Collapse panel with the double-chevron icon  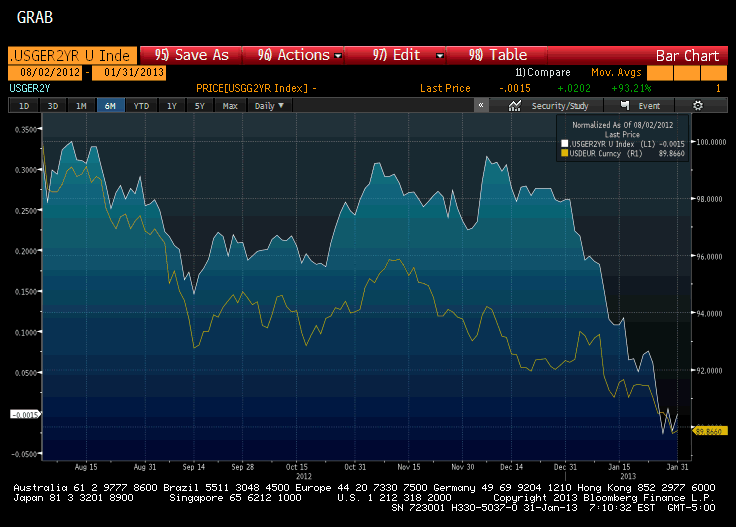[481, 105]
